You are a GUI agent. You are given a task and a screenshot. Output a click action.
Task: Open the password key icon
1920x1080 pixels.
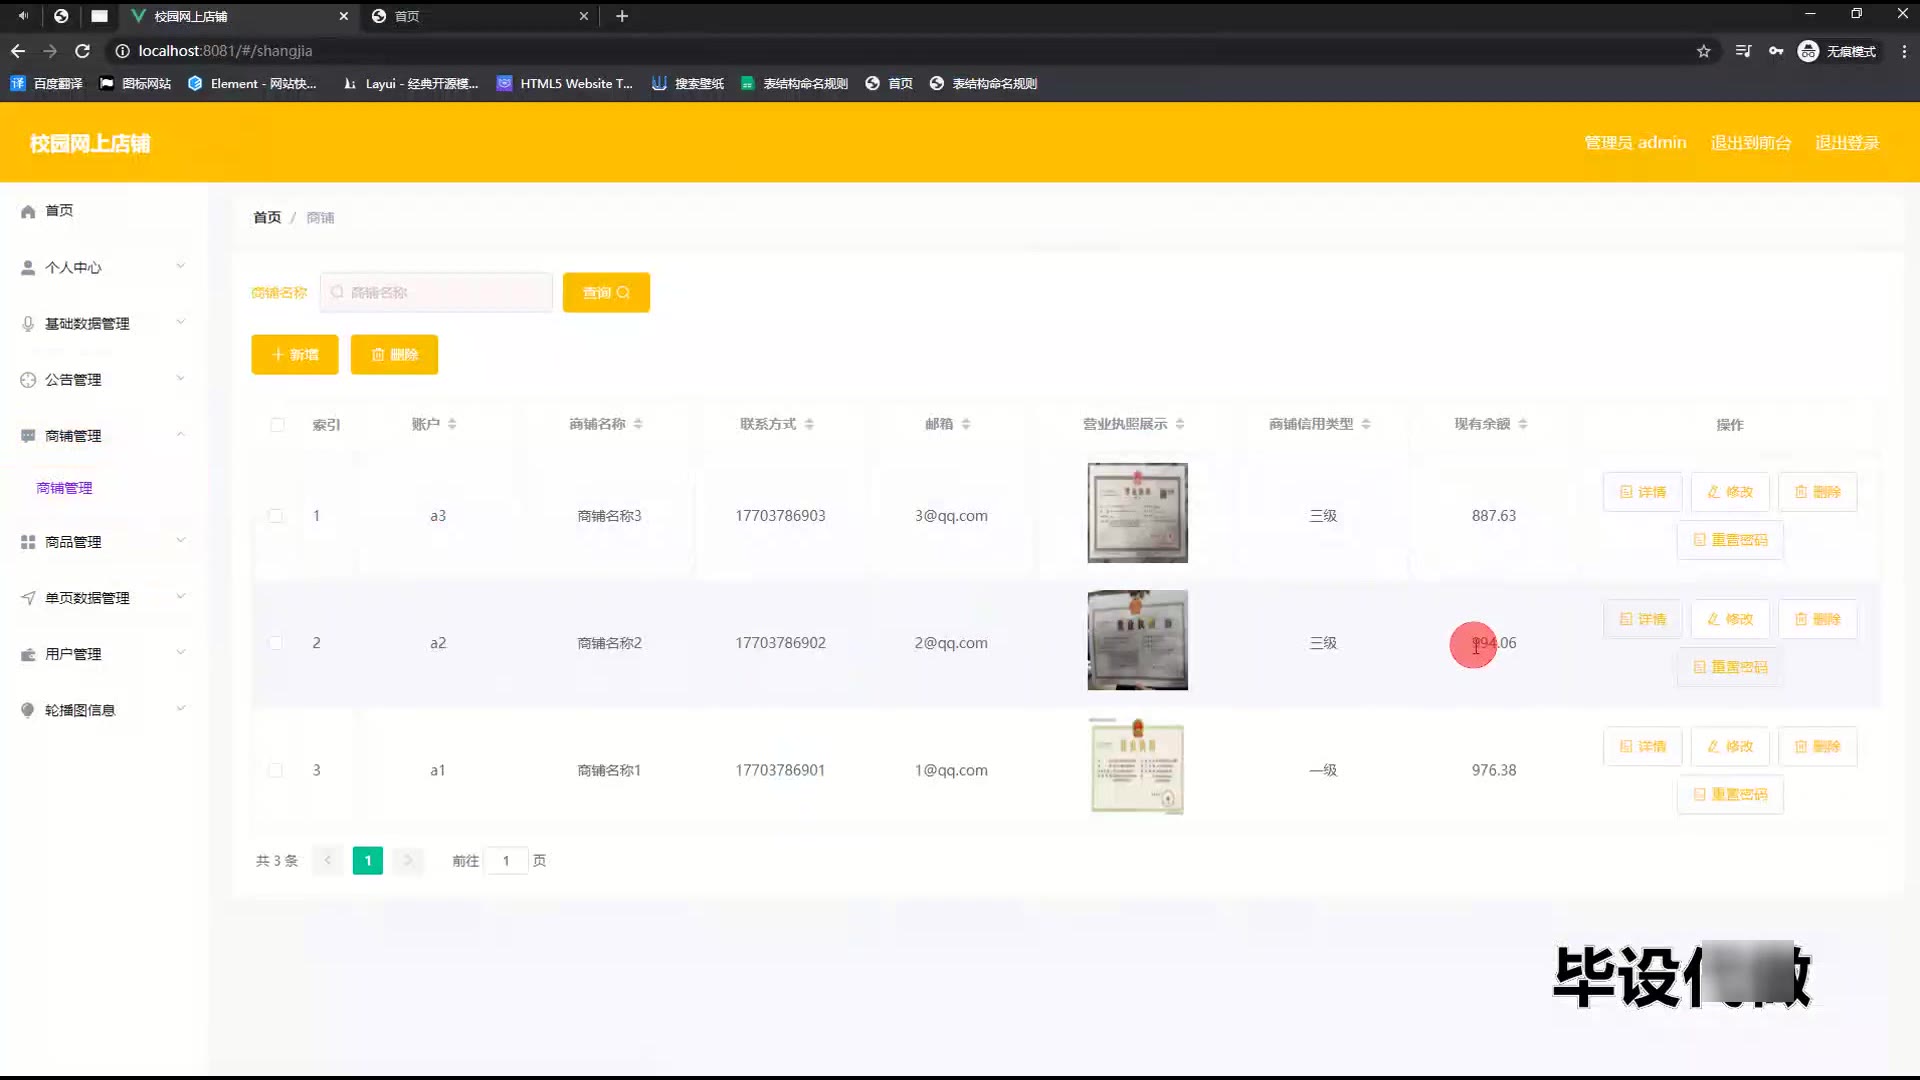point(1776,51)
